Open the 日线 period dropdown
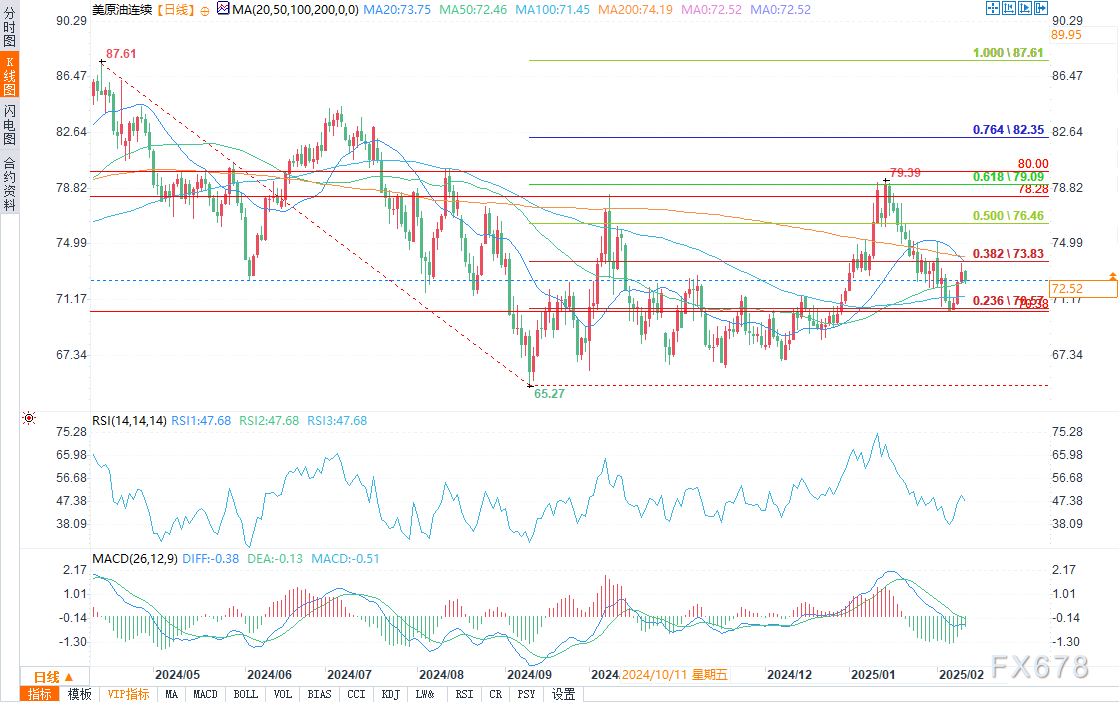 click(x=54, y=676)
